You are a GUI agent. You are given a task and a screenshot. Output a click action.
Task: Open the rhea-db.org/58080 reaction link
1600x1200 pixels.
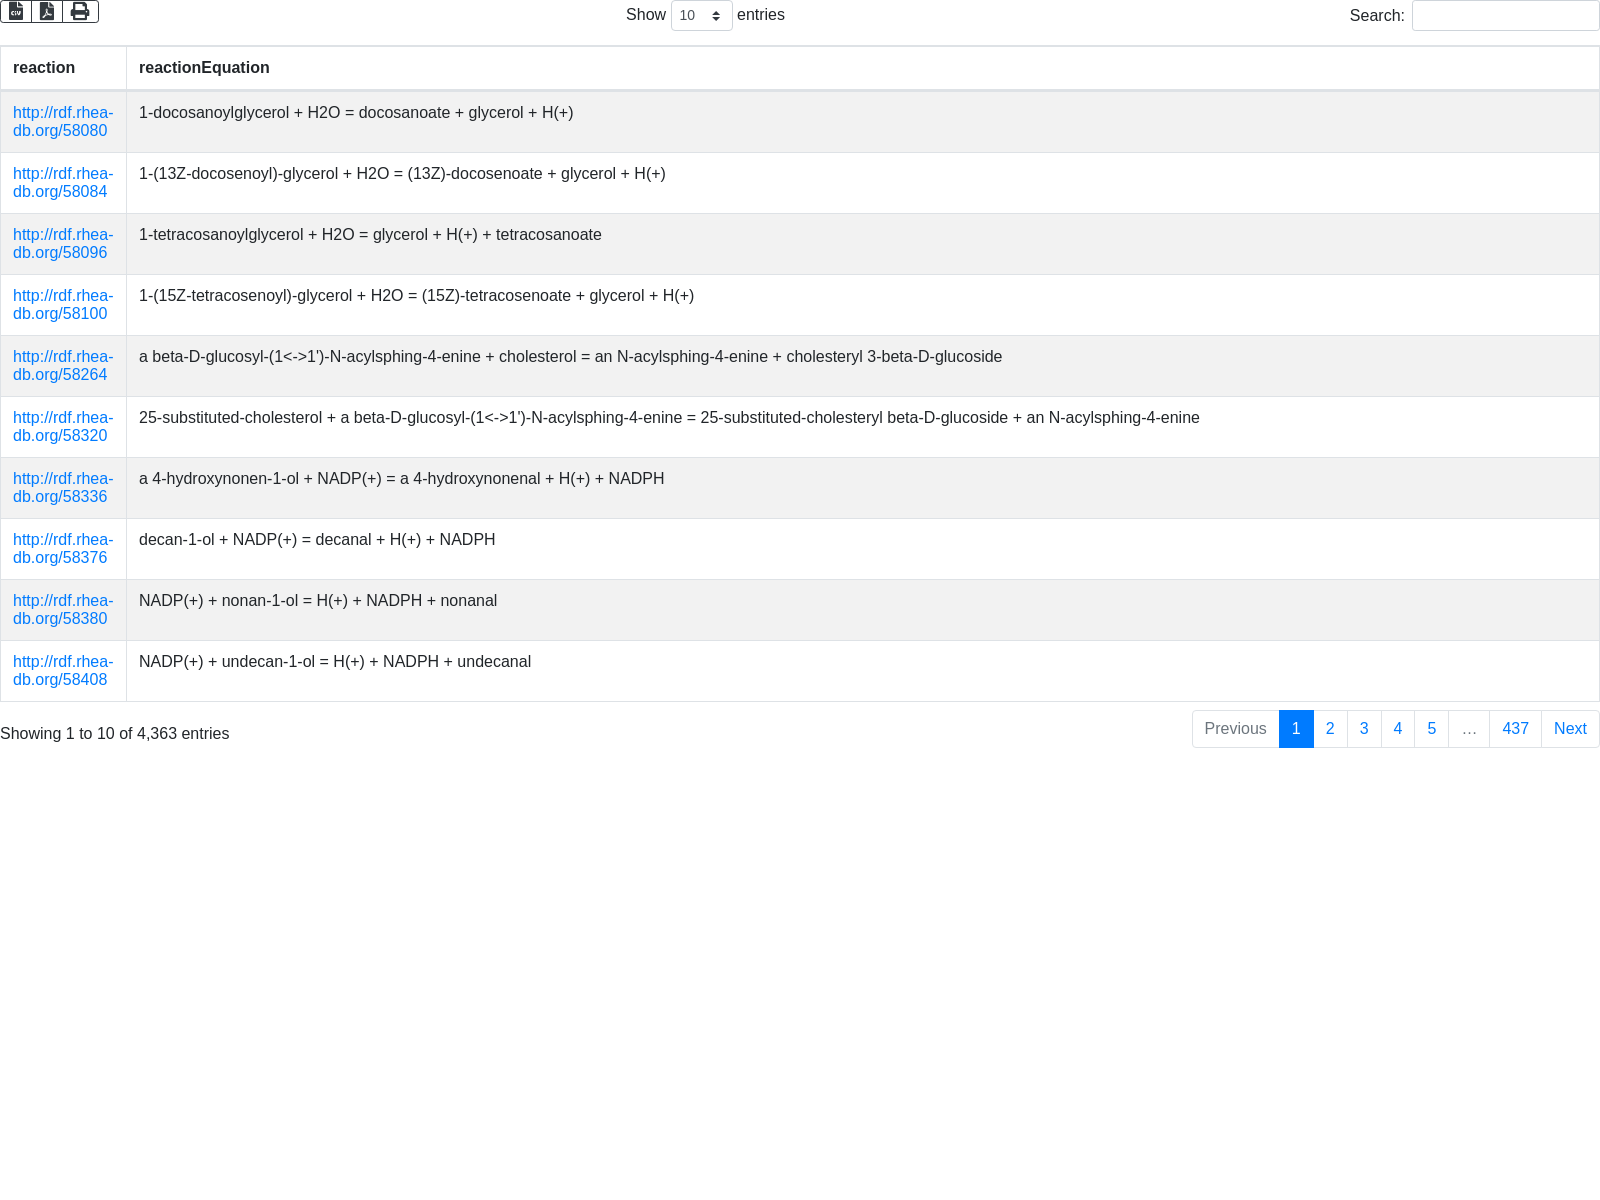point(62,122)
